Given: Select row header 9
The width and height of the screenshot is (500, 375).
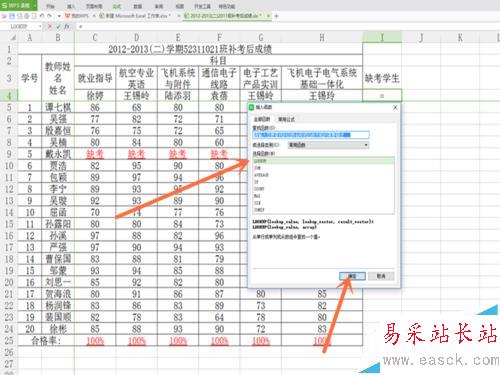Looking at the screenshot, I should tap(9, 154).
